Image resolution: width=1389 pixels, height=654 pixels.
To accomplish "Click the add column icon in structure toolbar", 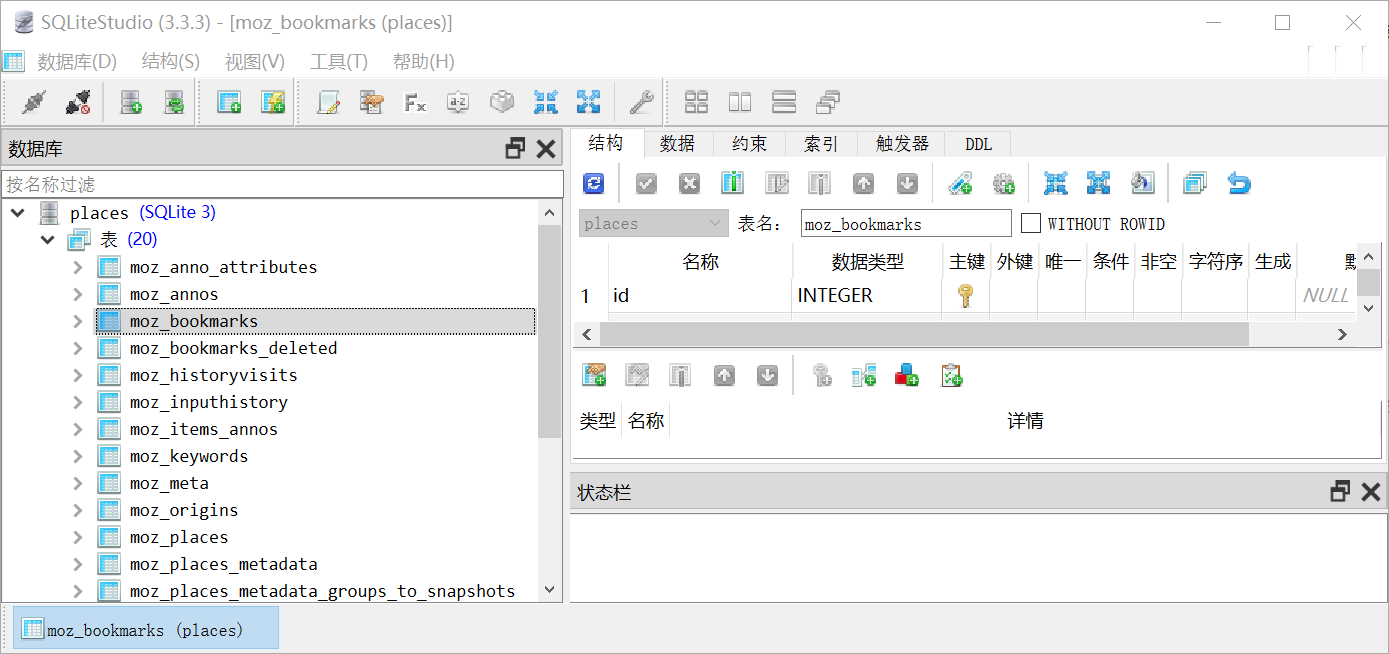I will [x=733, y=183].
